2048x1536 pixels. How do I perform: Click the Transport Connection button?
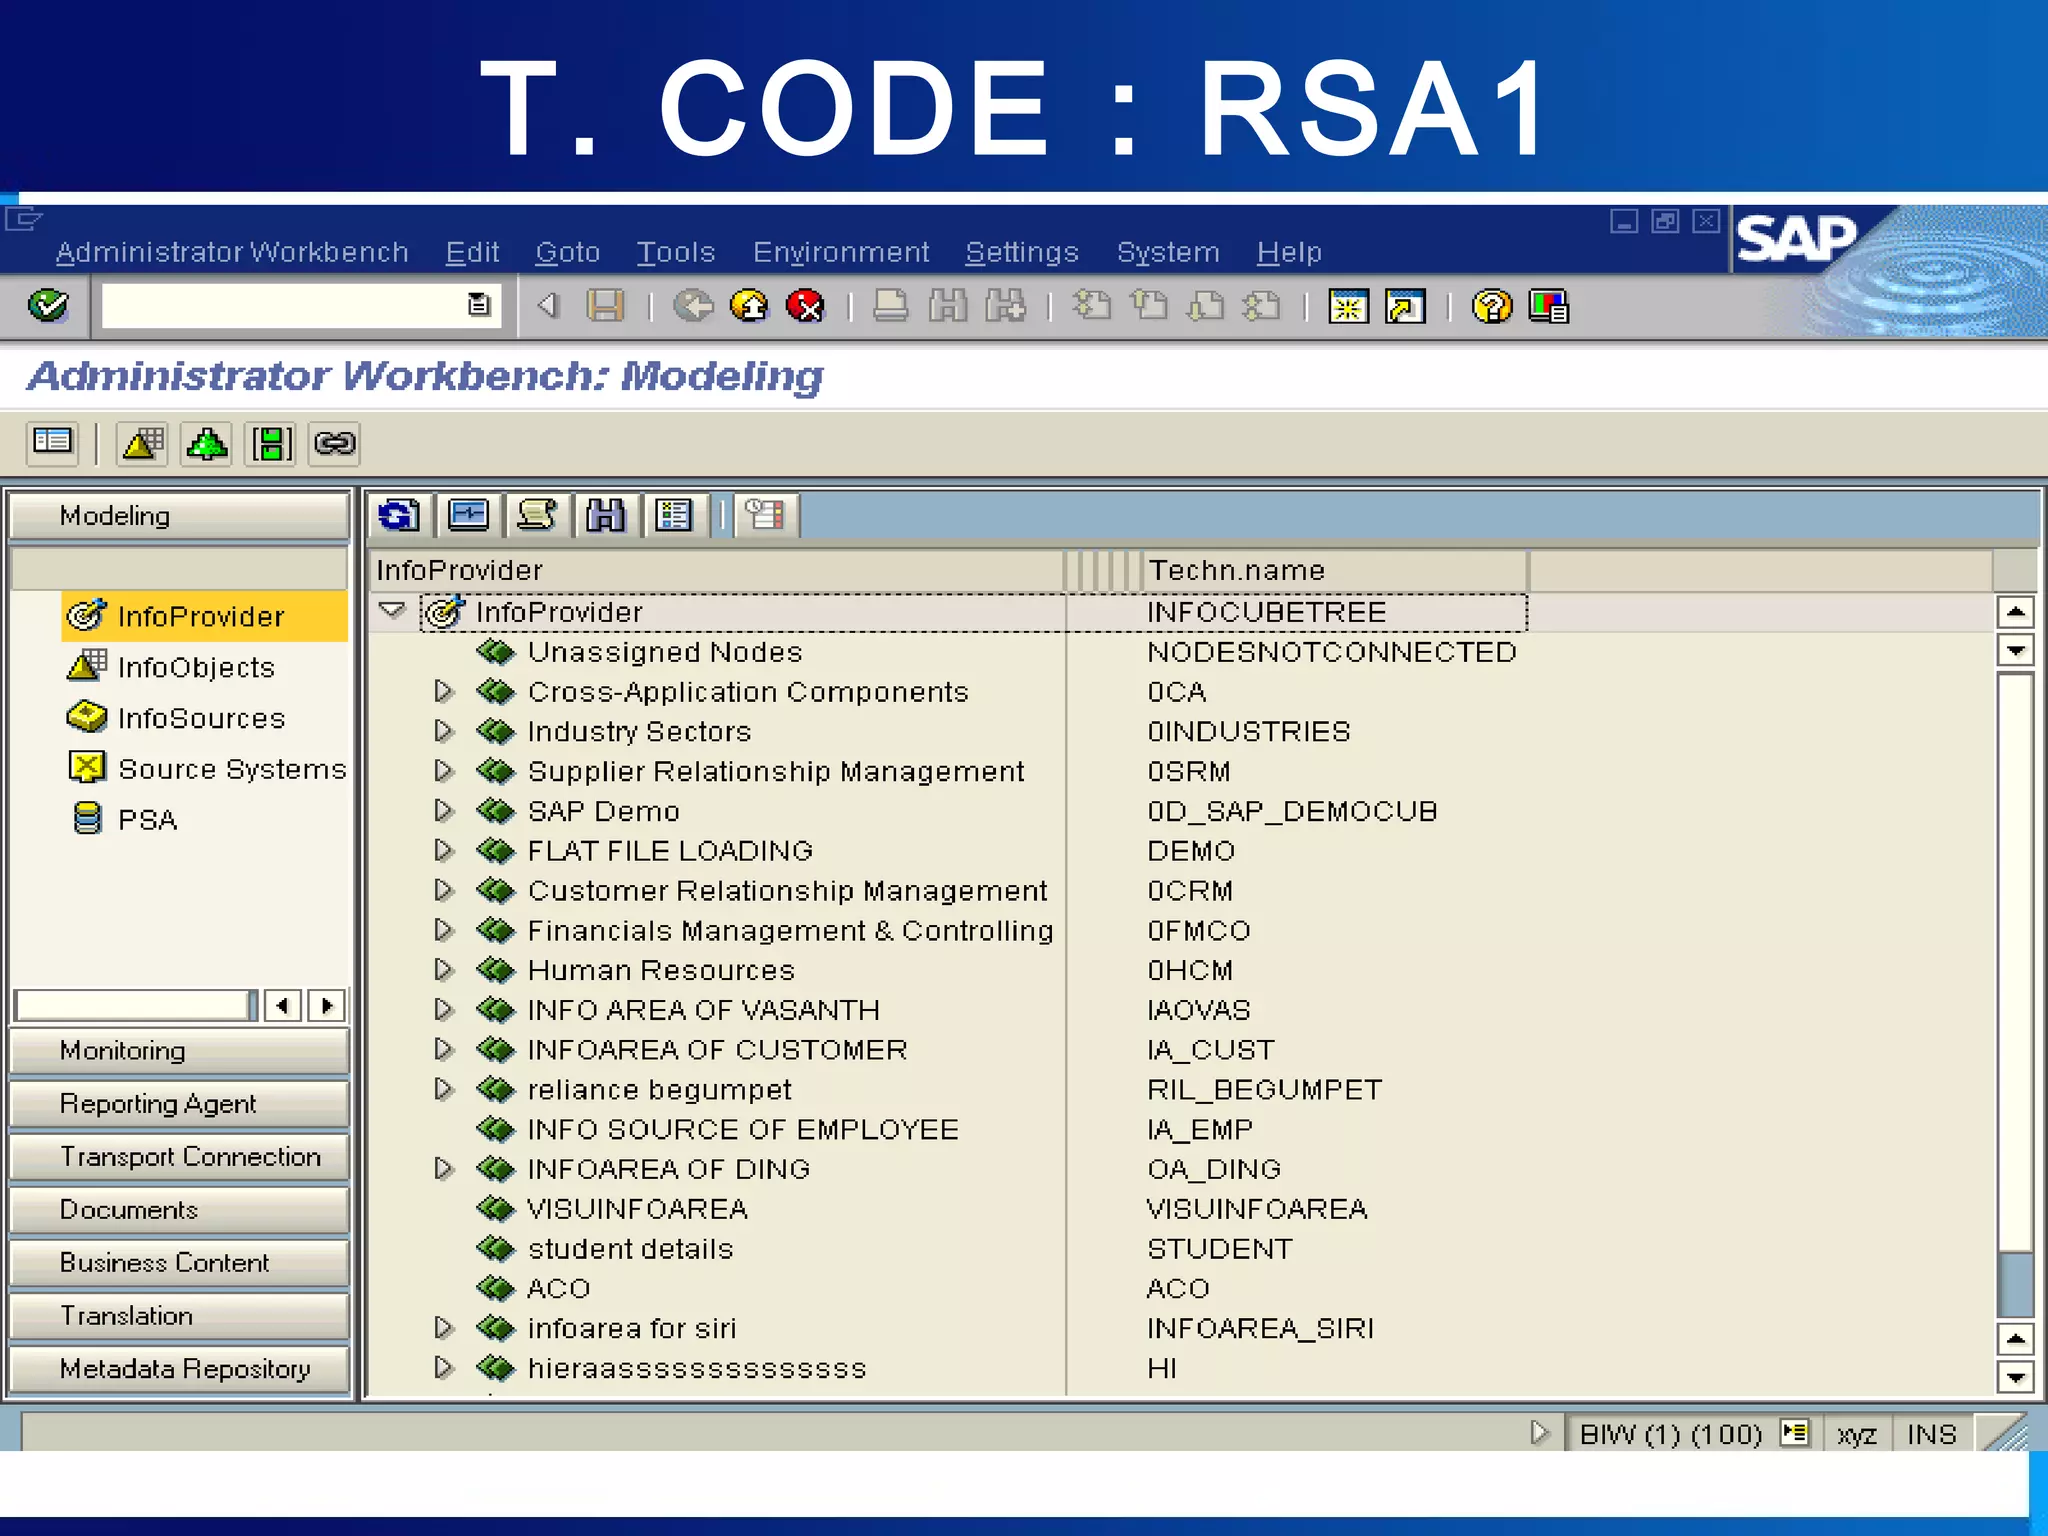[x=180, y=1157]
